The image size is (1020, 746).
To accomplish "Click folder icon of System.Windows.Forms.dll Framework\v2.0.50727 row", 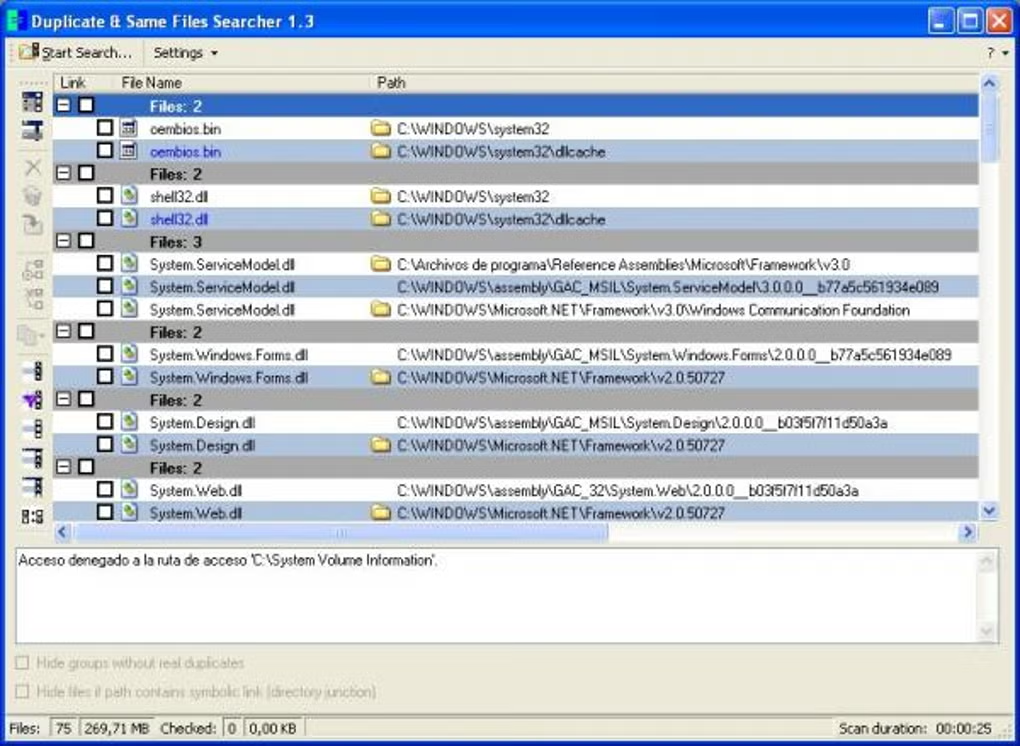I will coord(381,377).
